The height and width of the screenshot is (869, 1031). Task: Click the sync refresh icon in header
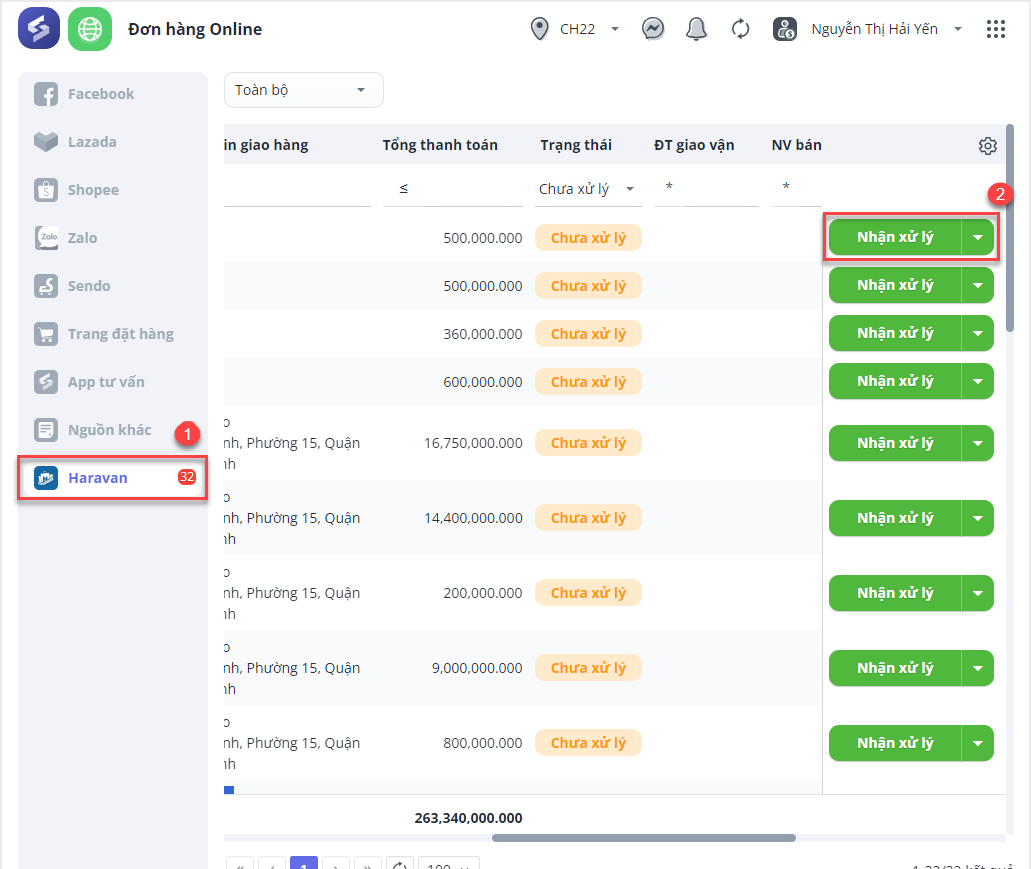[x=741, y=29]
